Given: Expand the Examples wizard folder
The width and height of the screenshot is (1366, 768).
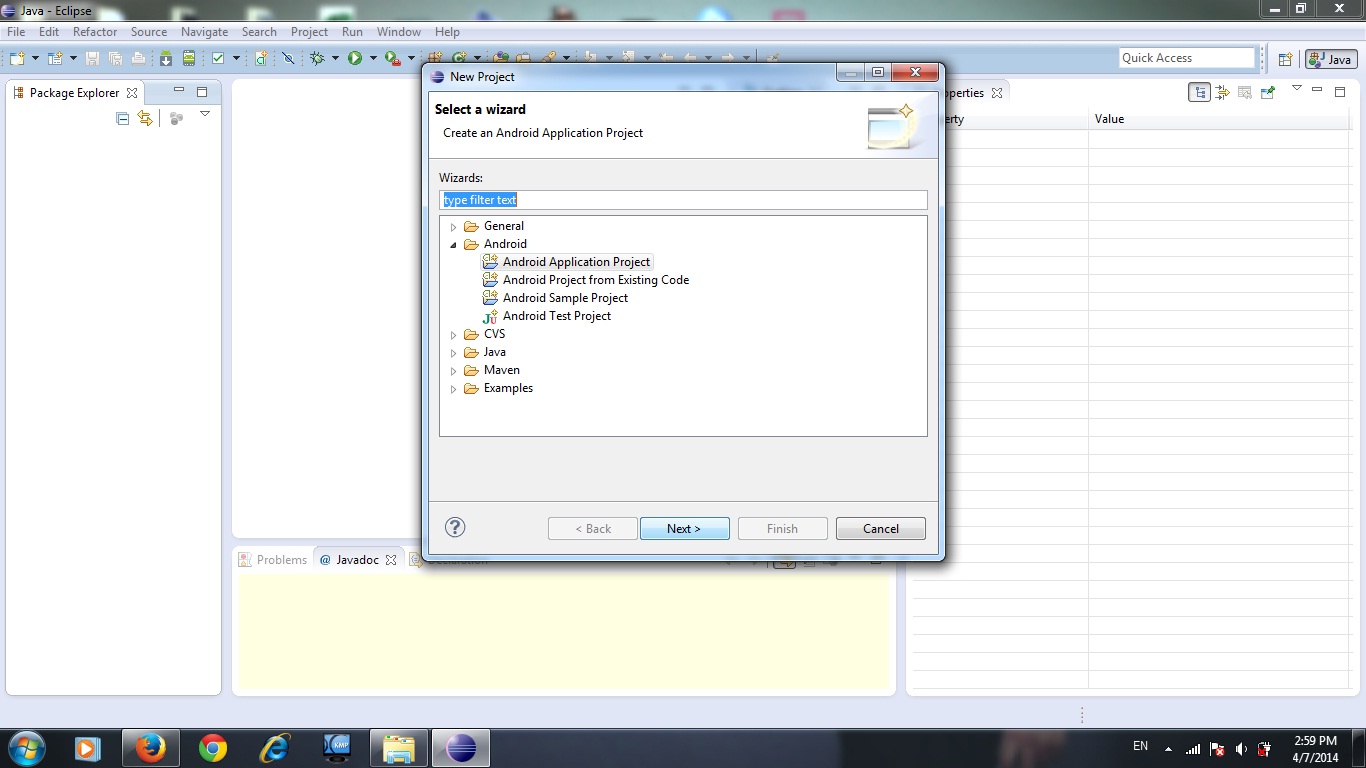Looking at the screenshot, I should (453, 389).
